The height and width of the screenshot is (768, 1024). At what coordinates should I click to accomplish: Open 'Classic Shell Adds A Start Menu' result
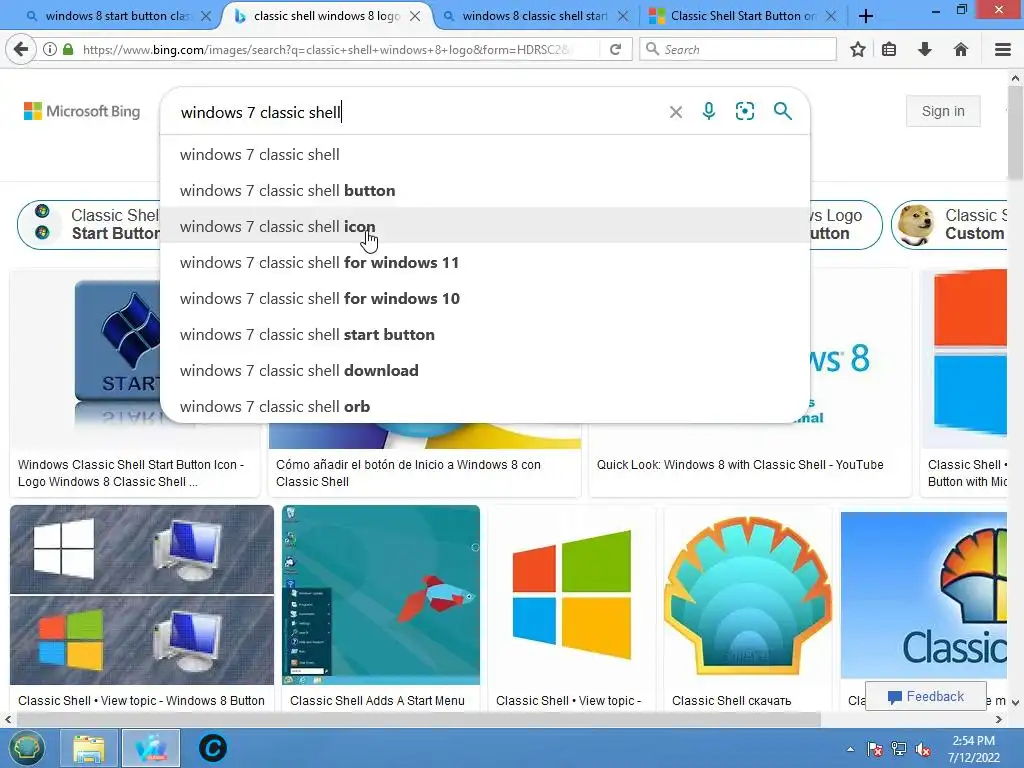pyautogui.click(x=377, y=700)
